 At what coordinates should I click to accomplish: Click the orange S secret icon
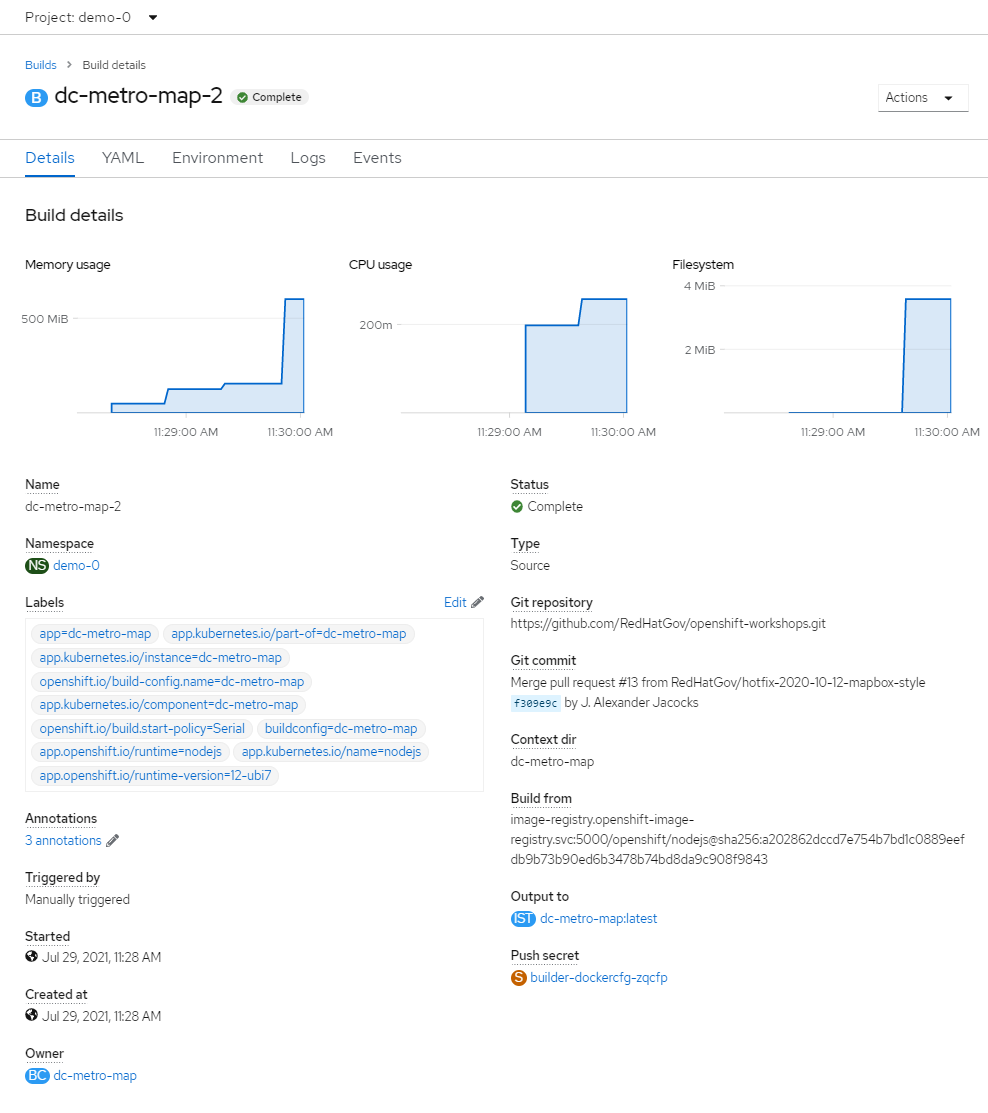pyautogui.click(x=519, y=978)
